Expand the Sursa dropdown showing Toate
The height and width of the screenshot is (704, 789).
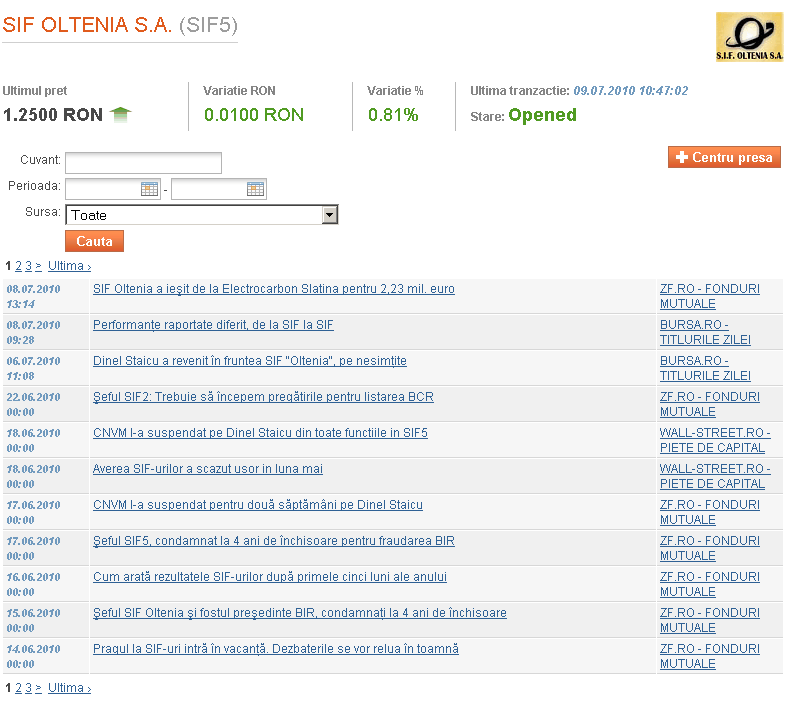point(329,215)
